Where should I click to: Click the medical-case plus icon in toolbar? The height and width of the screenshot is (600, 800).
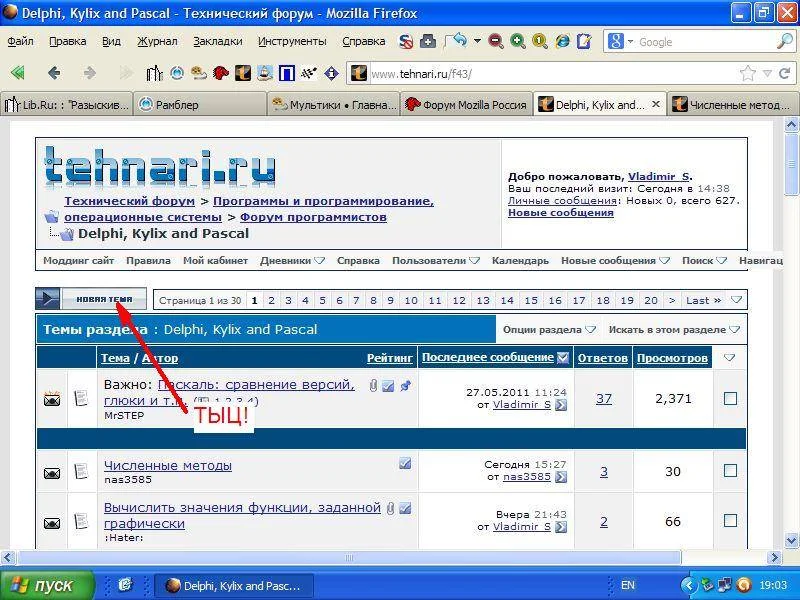pyautogui.click(x=428, y=41)
